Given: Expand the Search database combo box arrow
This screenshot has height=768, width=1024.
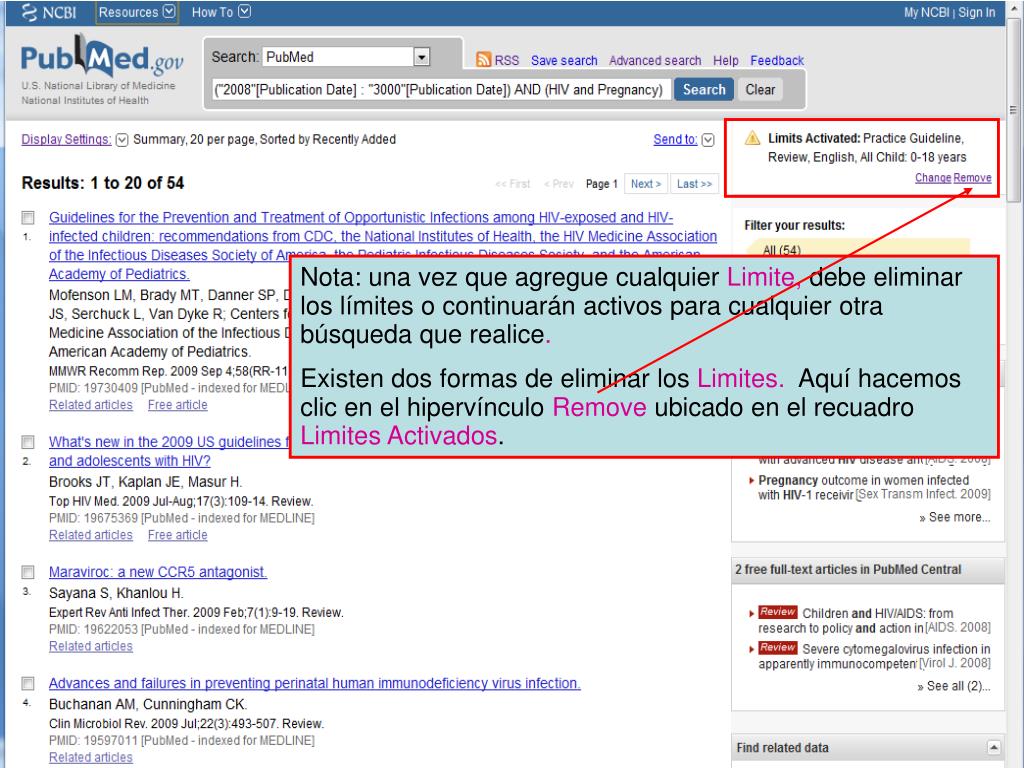Looking at the screenshot, I should (422, 57).
